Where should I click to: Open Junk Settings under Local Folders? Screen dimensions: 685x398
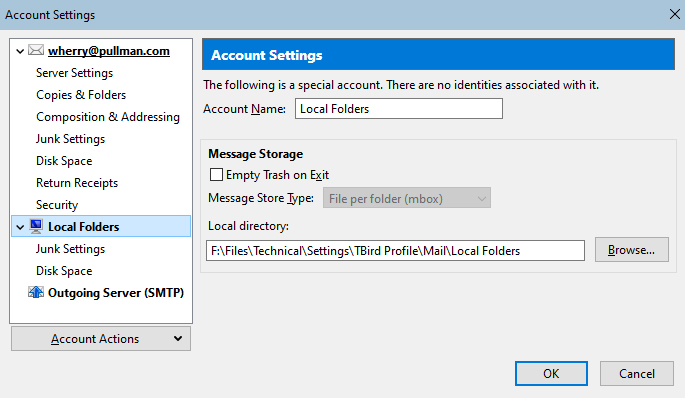tap(70, 249)
